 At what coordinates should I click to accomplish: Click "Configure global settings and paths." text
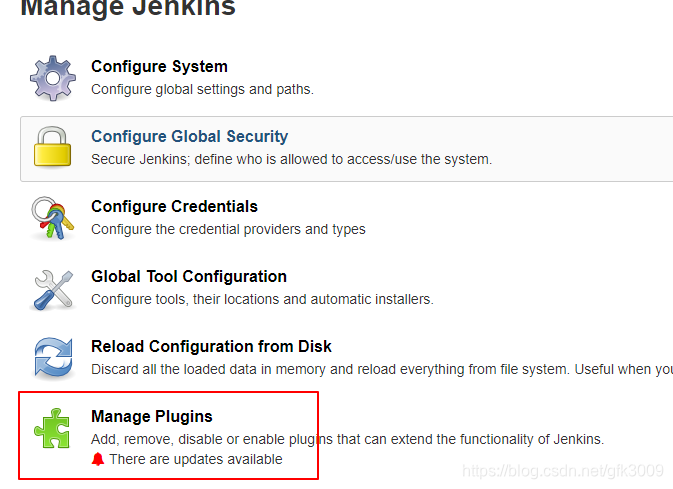[202, 89]
